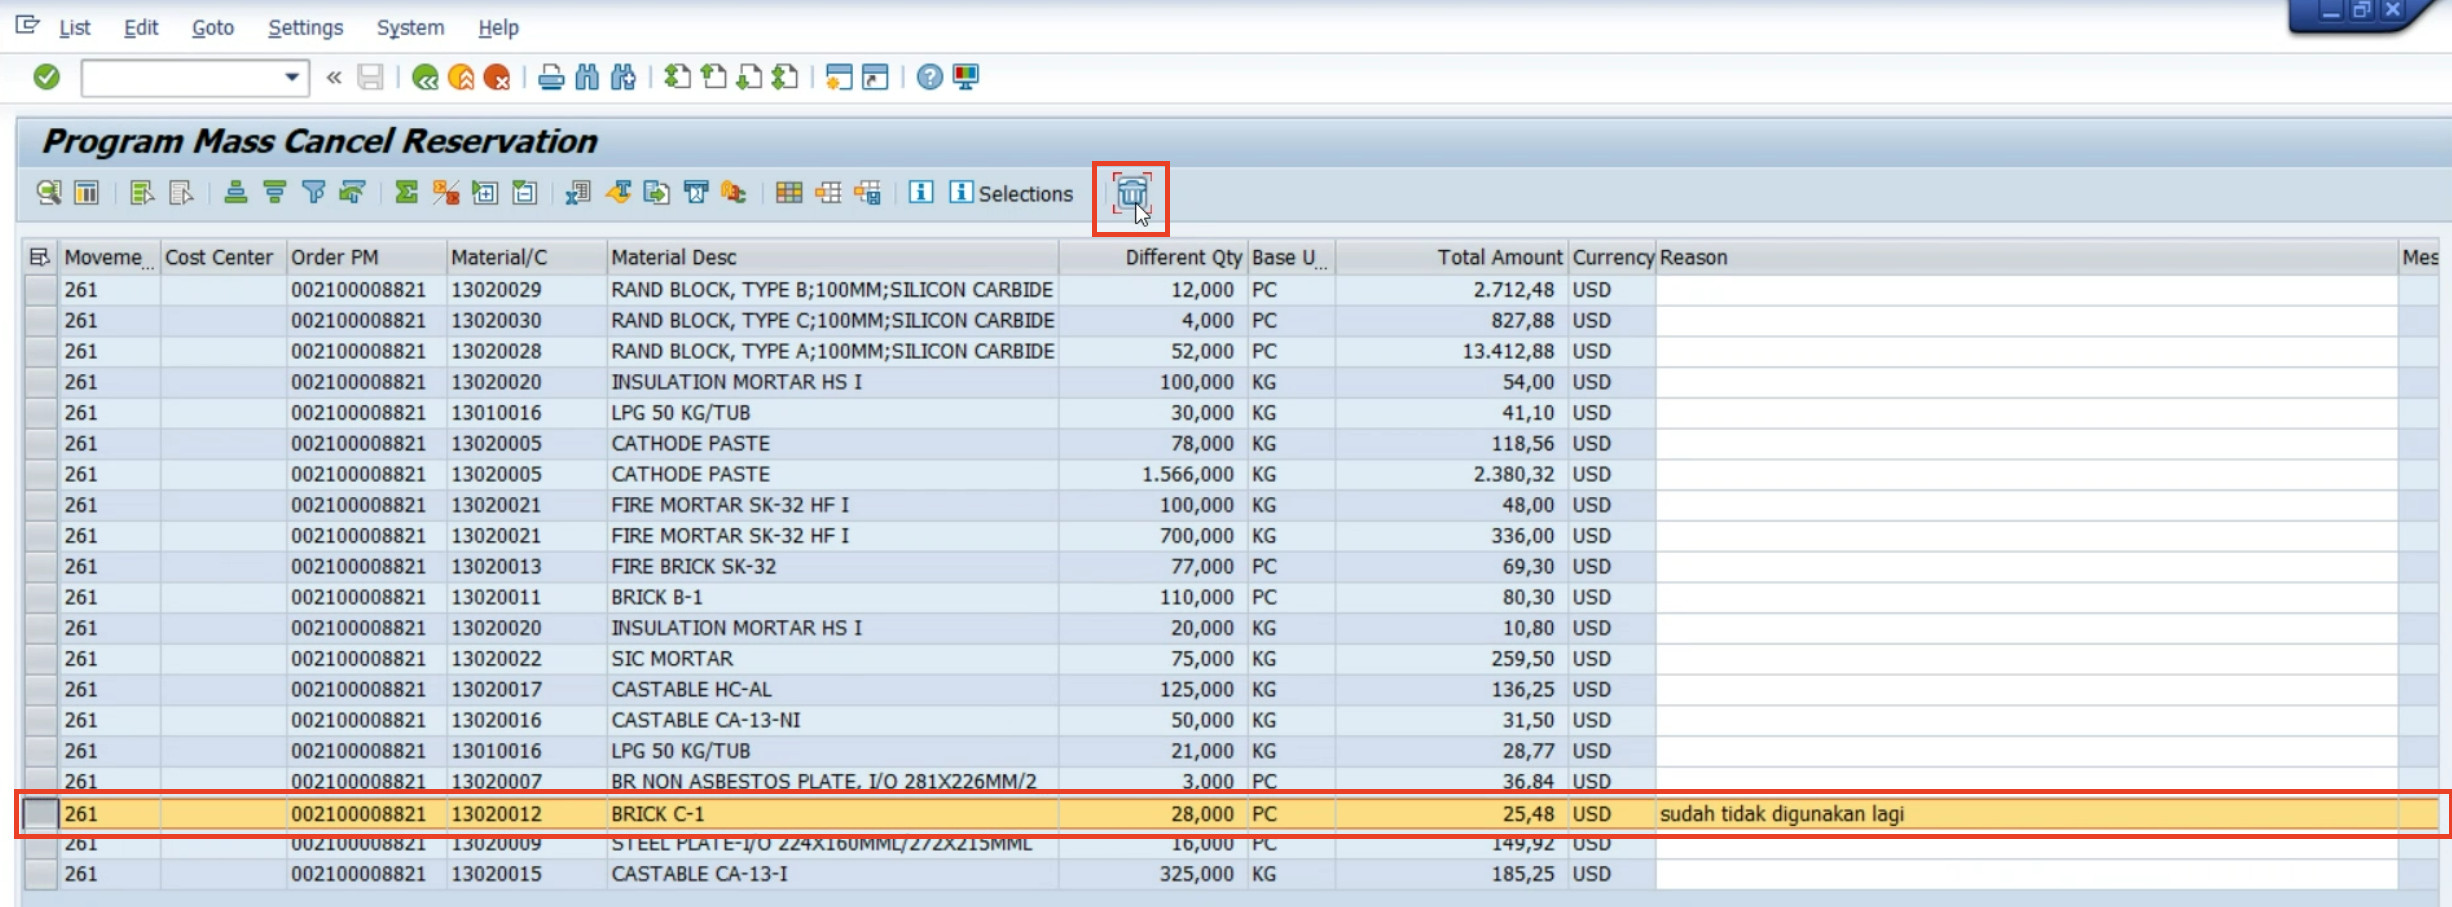Select the row for SIC MORTAR

[x=40, y=659]
